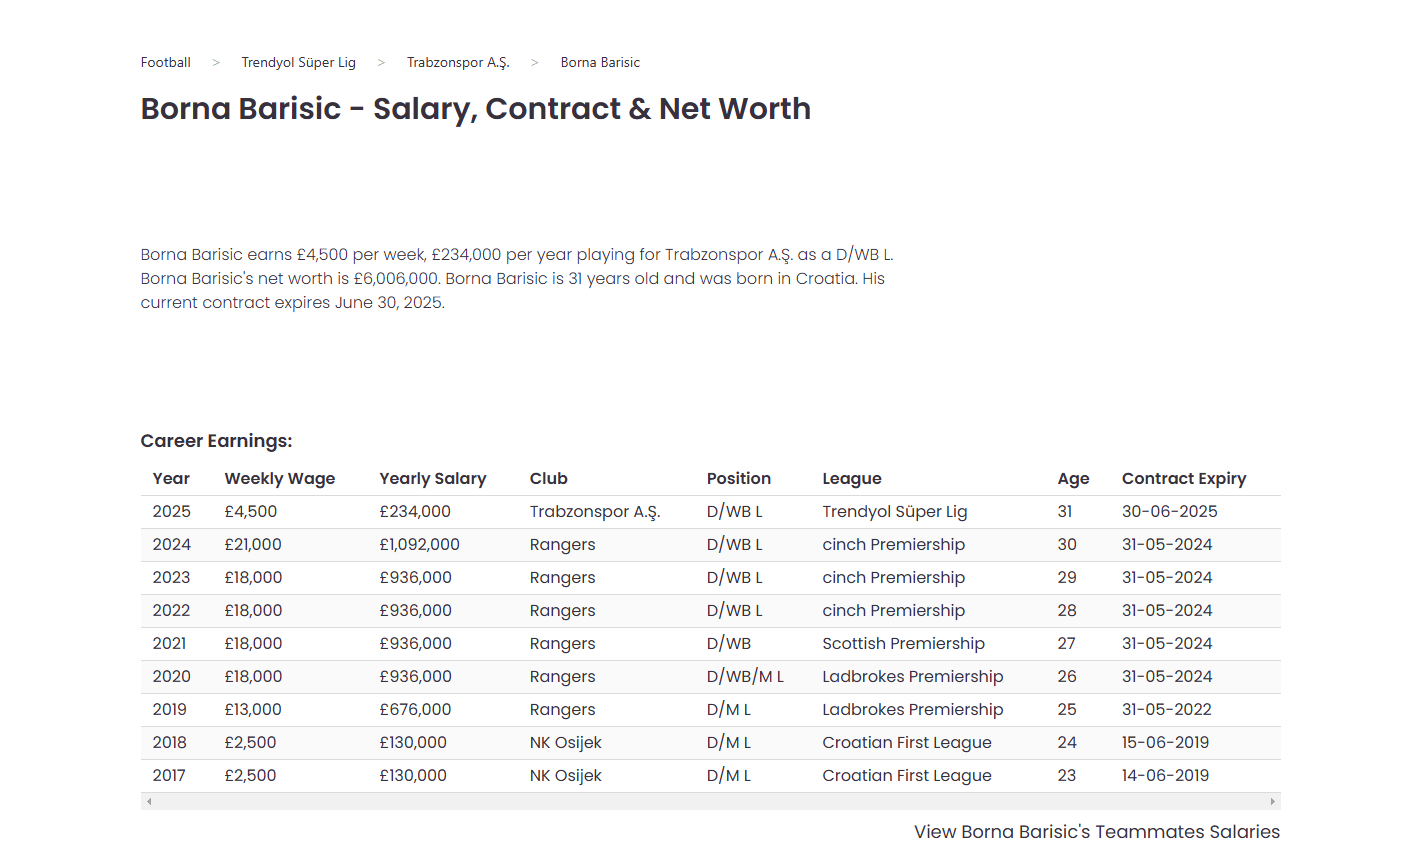Select NK Osijek in the 2017 row
The width and height of the screenshot is (1427, 855).
click(x=566, y=776)
